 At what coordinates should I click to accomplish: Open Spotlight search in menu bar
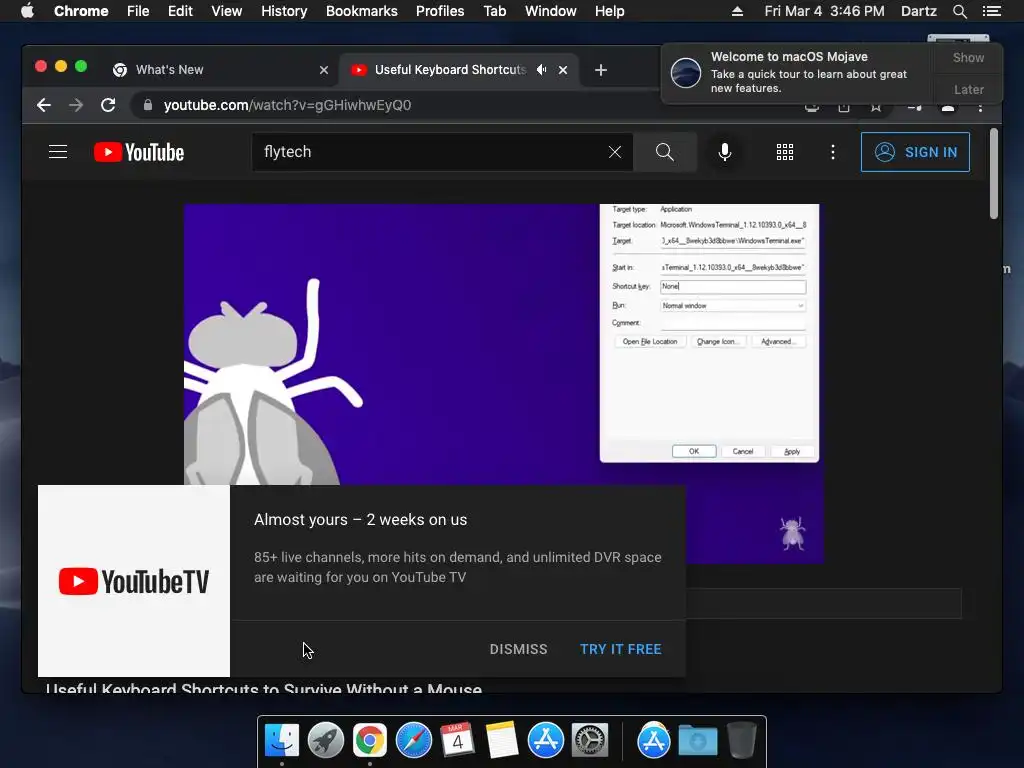tap(959, 11)
